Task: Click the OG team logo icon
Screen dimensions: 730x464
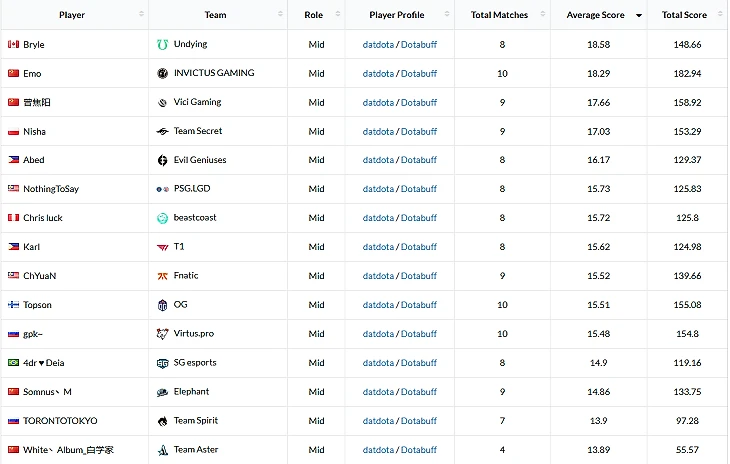Action: pyautogui.click(x=163, y=305)
